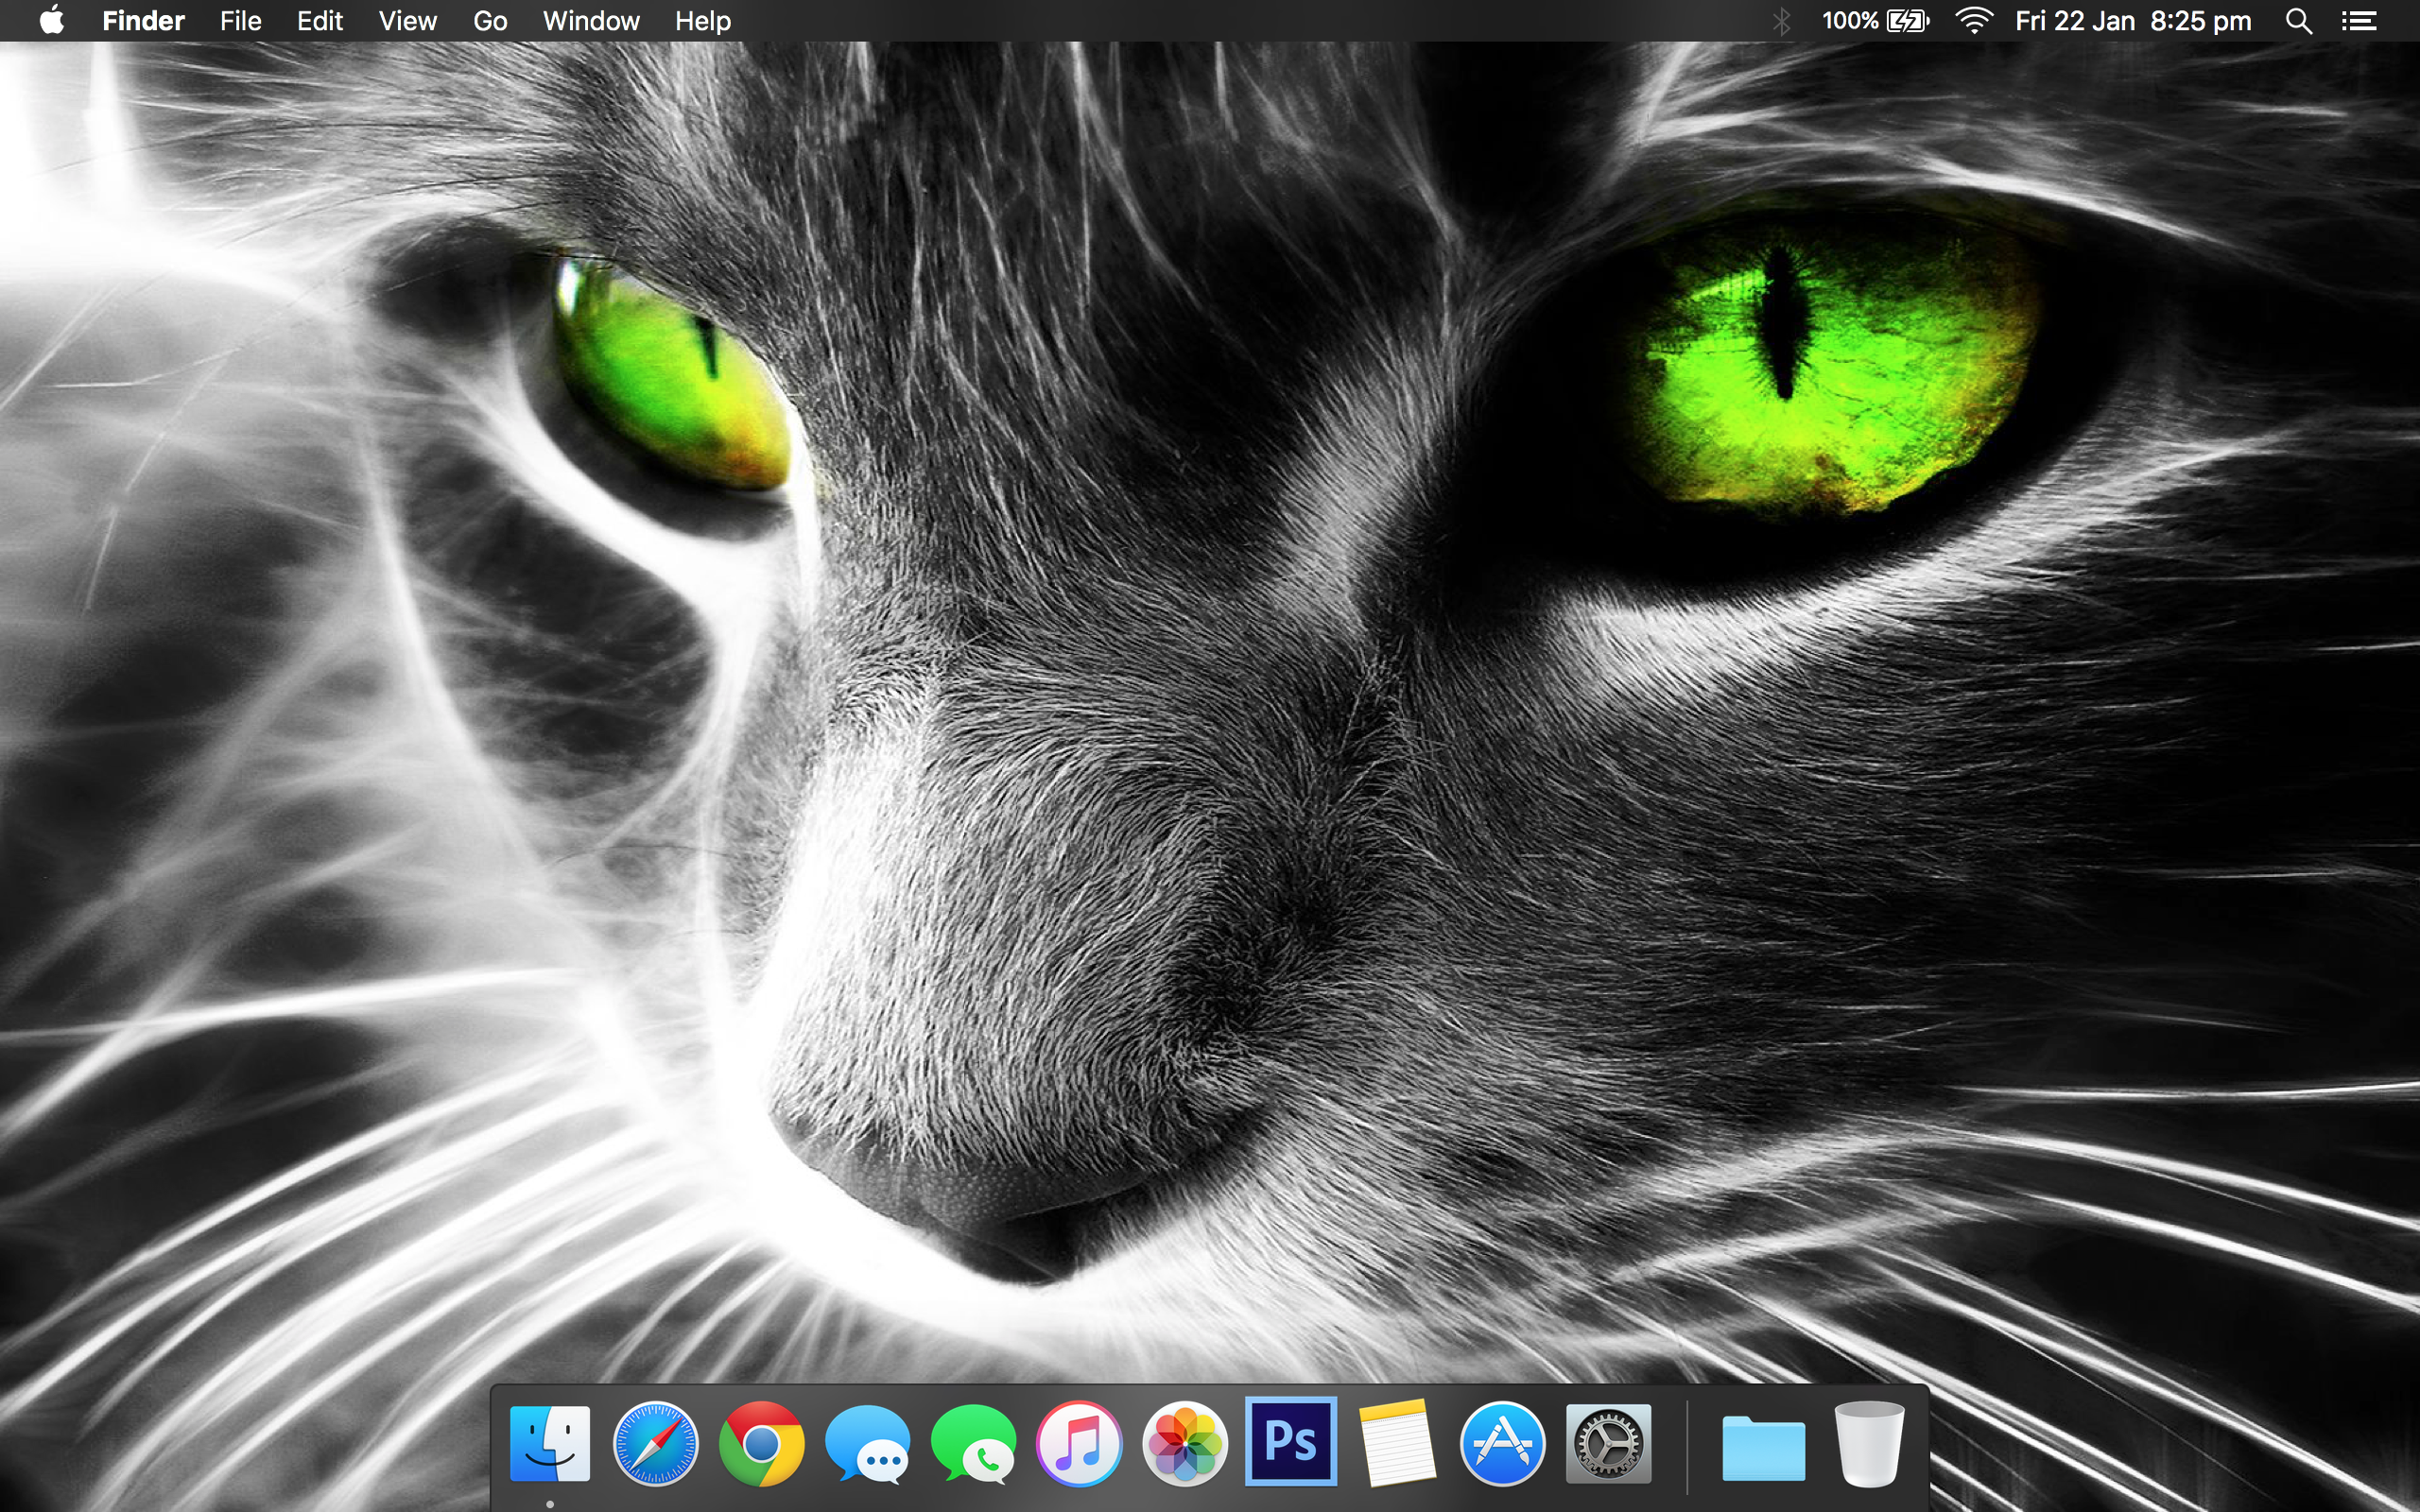This screenshot has width=2420, height=1512.
Task: Open Finder from the dock
Action: [549, 1443]
